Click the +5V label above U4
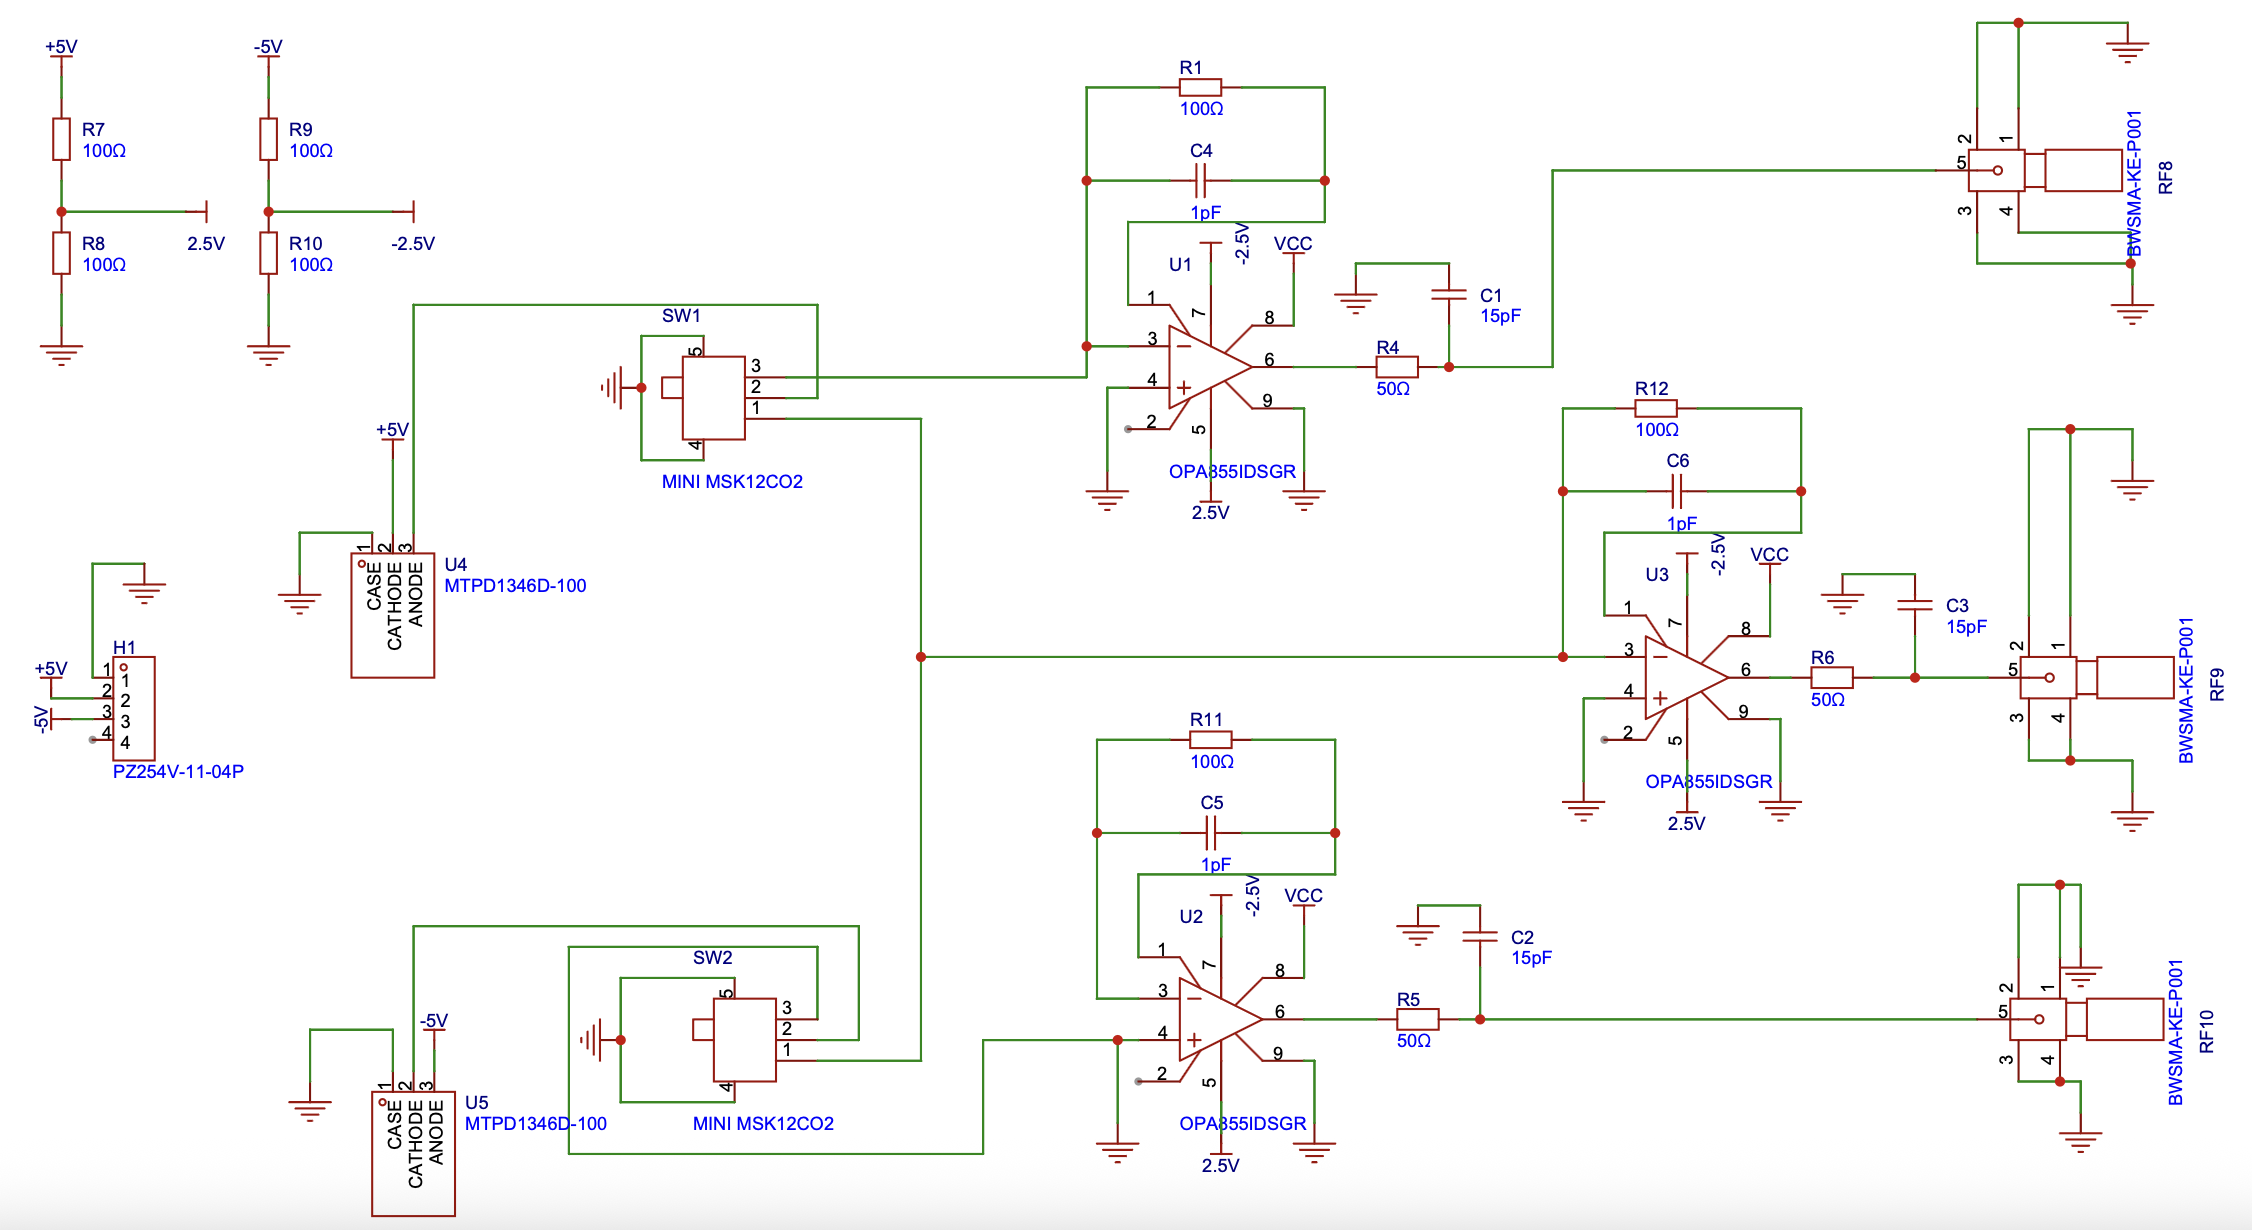 click(x=392, y=429)
